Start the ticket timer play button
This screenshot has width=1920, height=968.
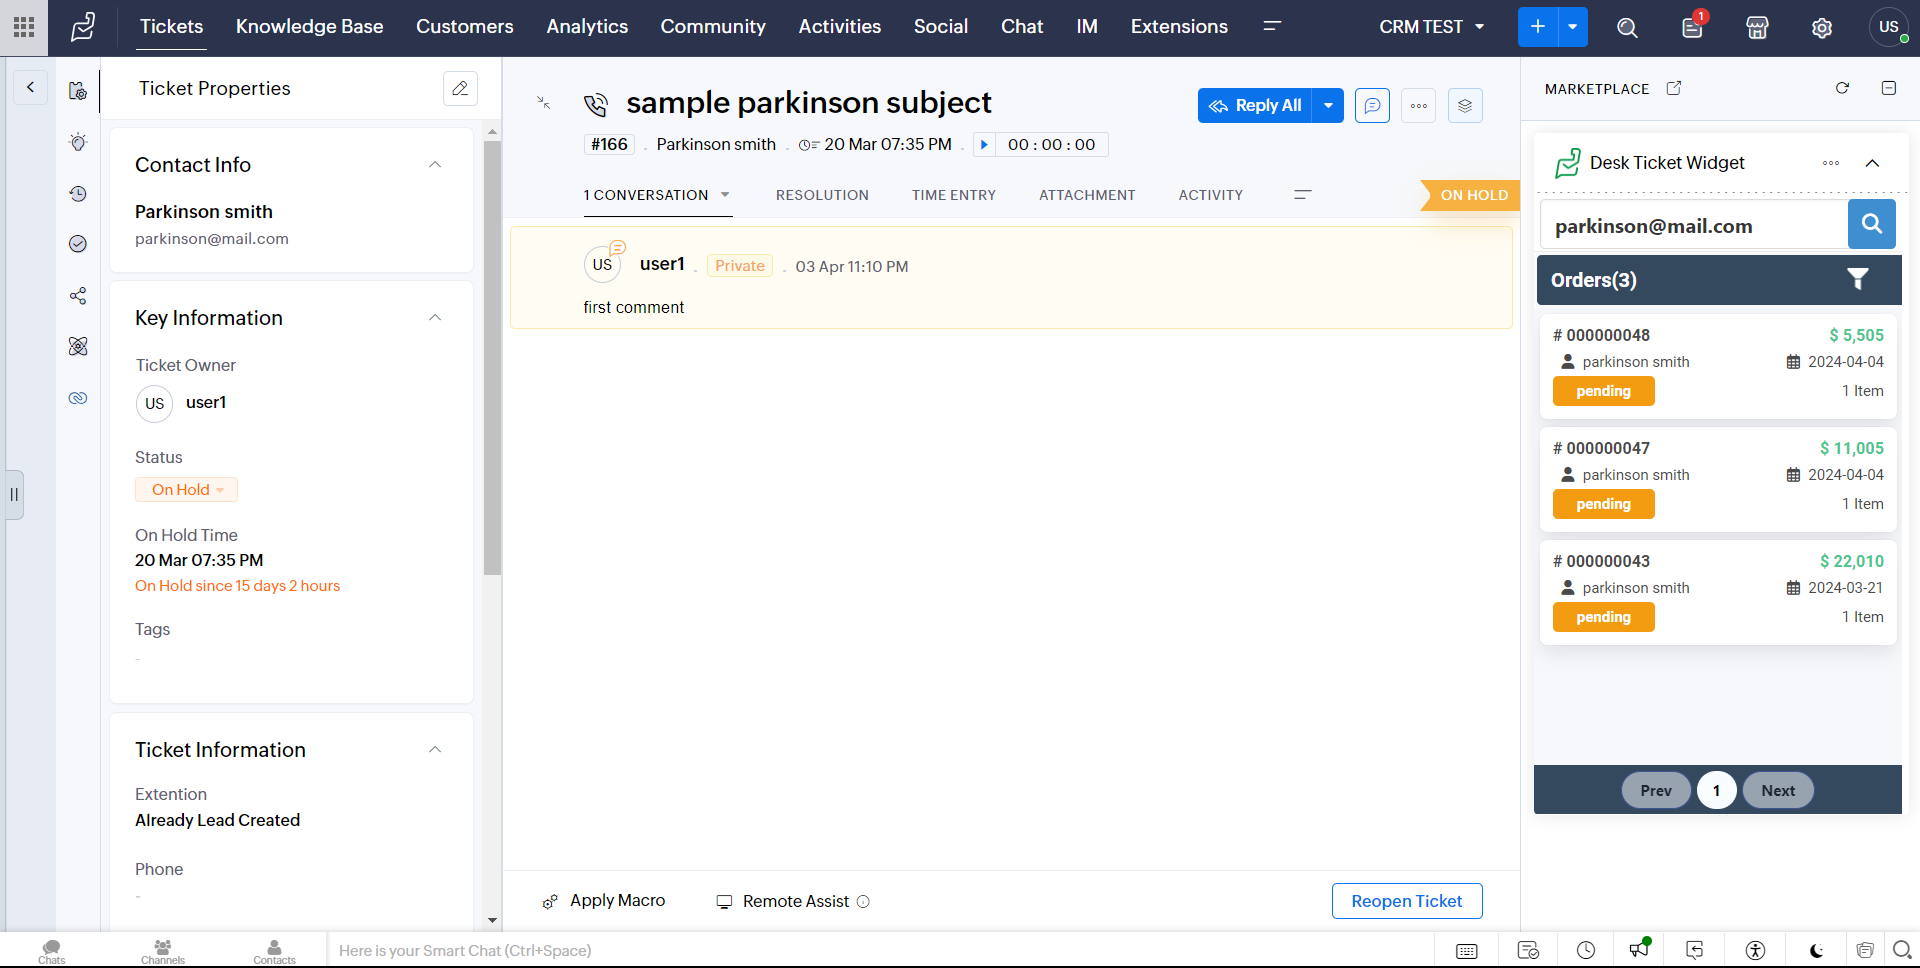click(984, 145)
